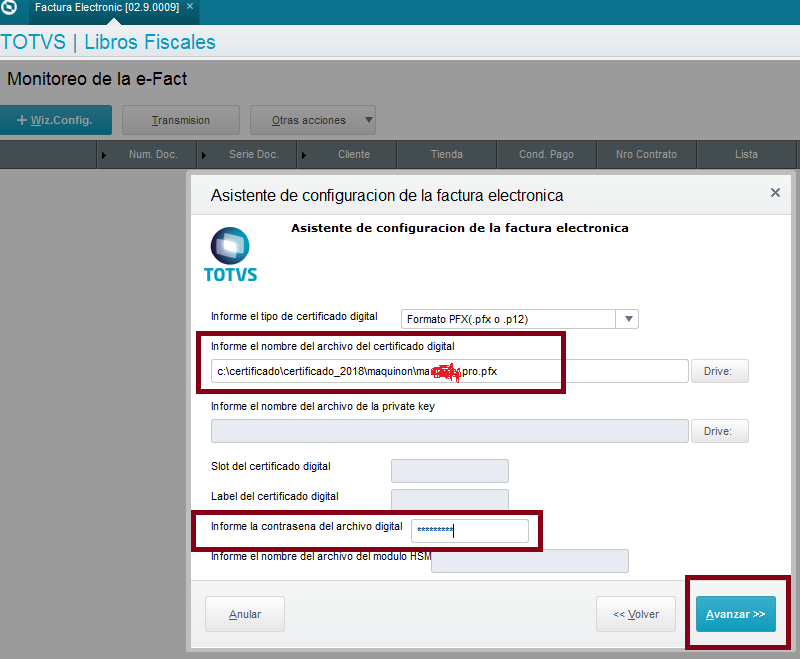
Task: Click the Slot del certificado digital field
Action: tap(449, 470)
